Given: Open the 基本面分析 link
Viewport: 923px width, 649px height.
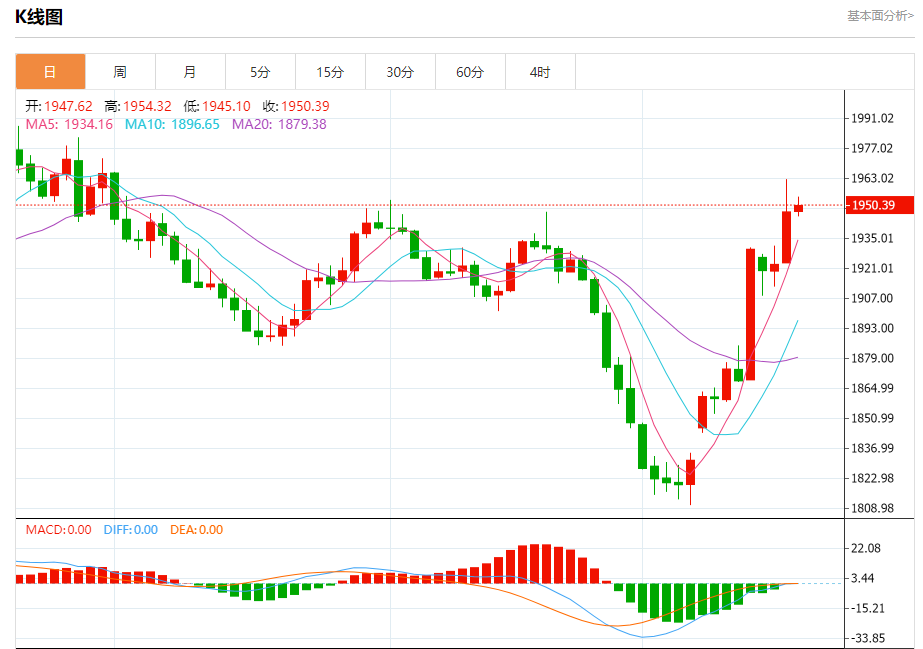Looking at the screenshot, I should [880, 16].
